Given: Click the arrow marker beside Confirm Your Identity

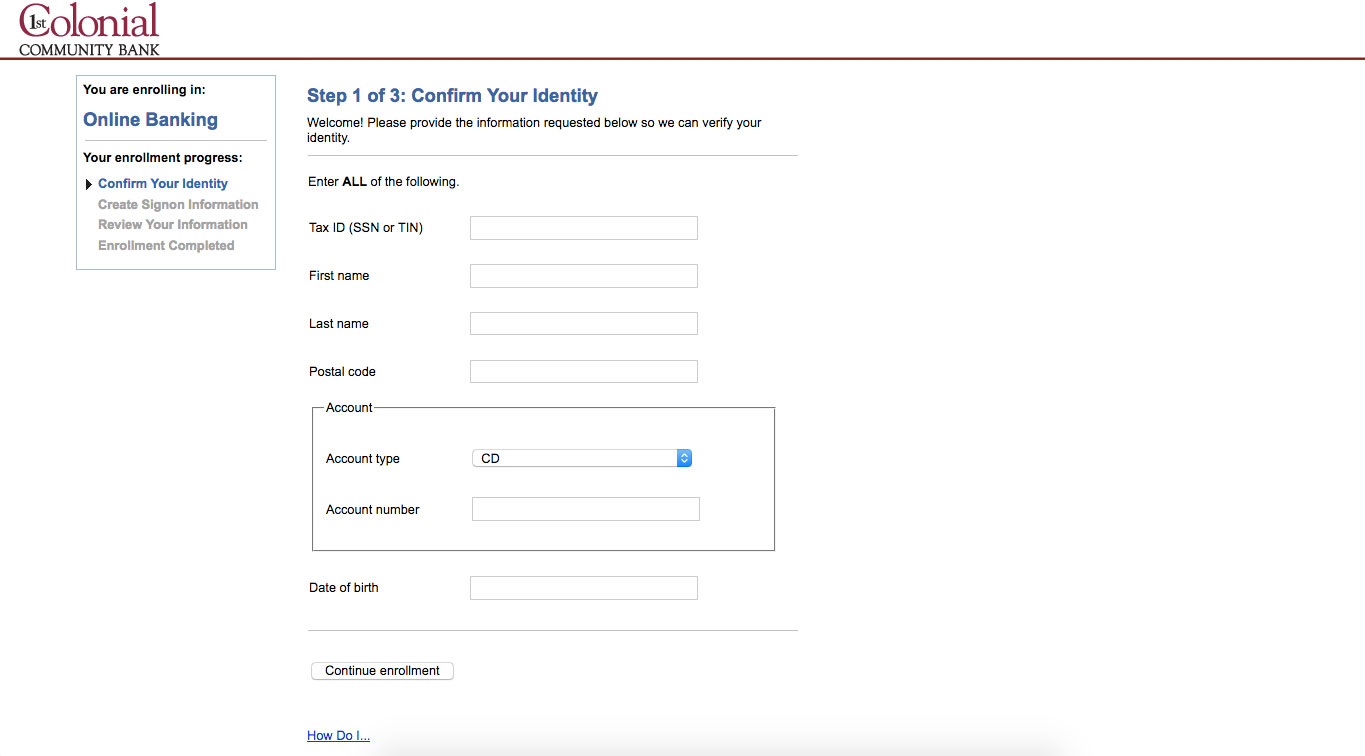Looking at the screenshot, I should tap(89, 184).
